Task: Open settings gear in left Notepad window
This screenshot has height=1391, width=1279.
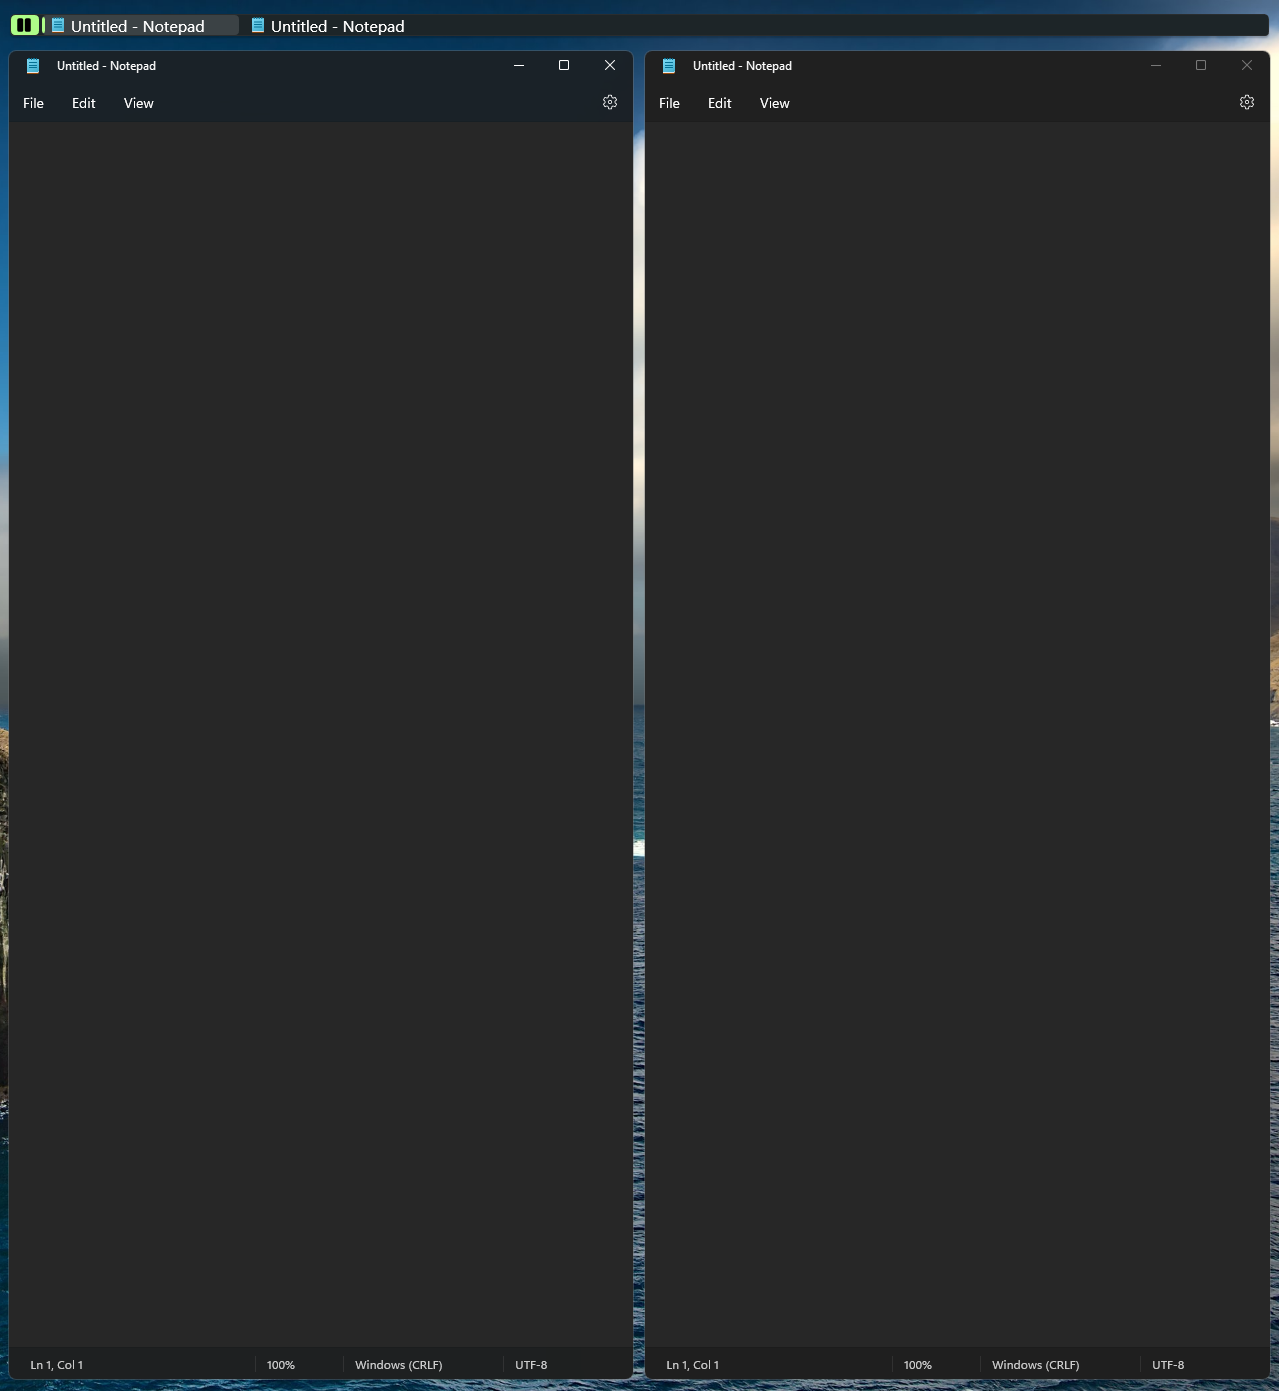Action: (x=610, y=102)
